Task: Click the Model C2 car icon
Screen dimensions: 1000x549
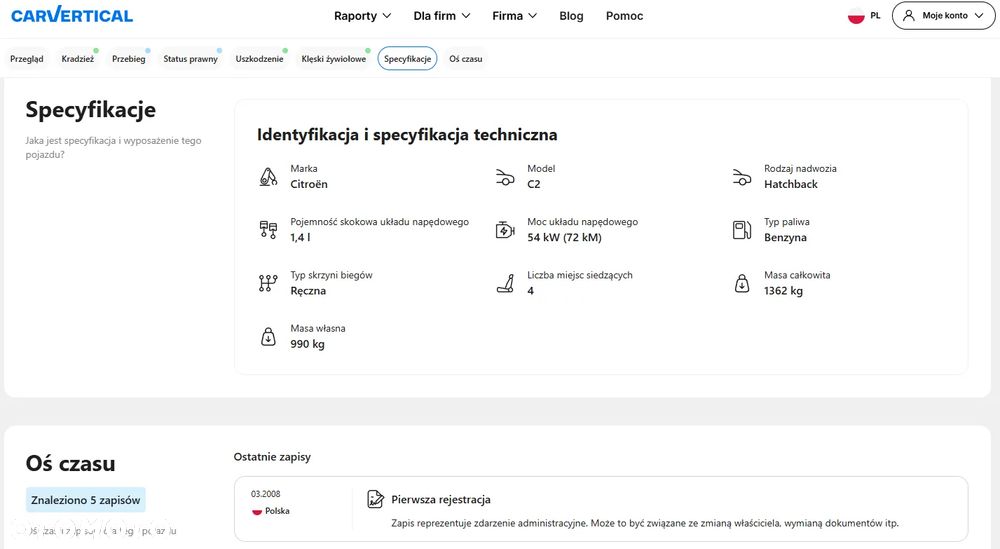Action: pyautogui.click(x=505, y=177)
